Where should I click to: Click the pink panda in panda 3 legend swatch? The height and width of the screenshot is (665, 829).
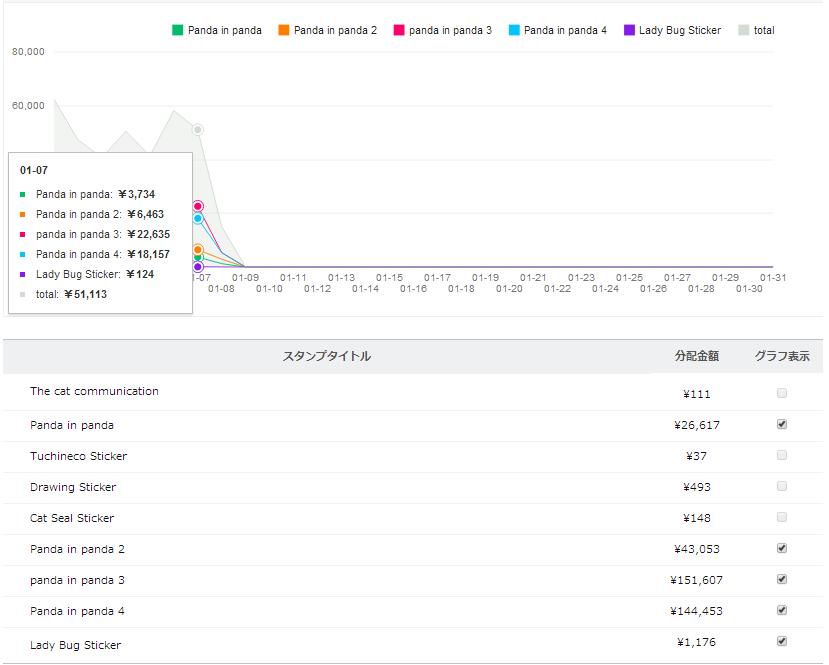399,30
